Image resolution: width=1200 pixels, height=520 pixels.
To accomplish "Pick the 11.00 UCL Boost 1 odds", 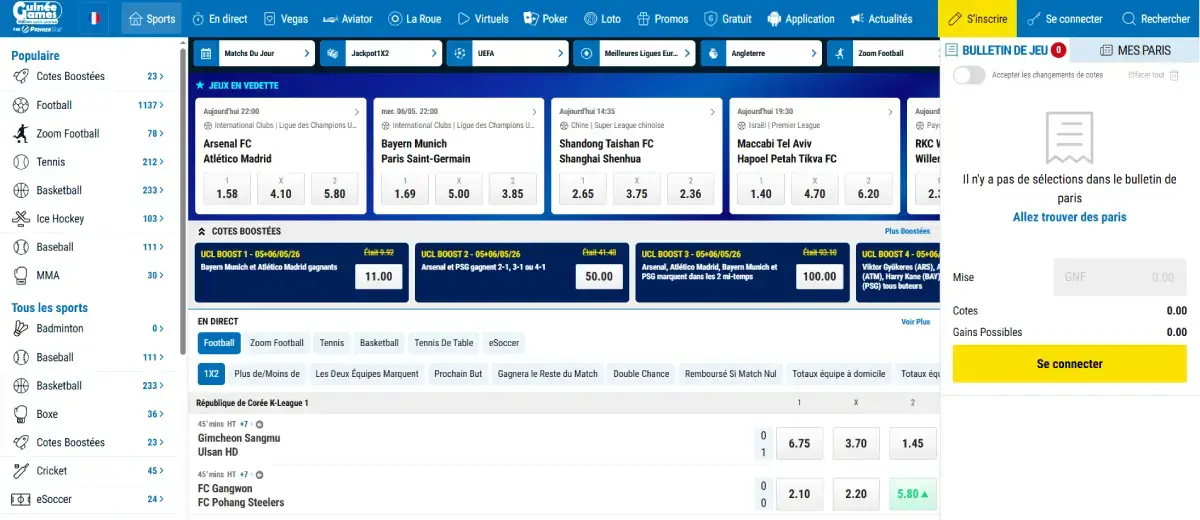I will coord(379,277).
